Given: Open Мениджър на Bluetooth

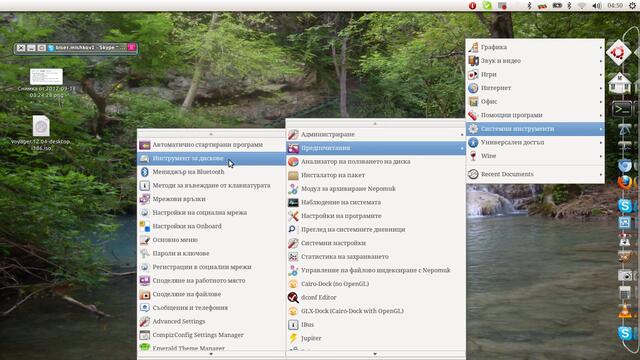Looking at the screenshot, I should (x=211, y=172).
